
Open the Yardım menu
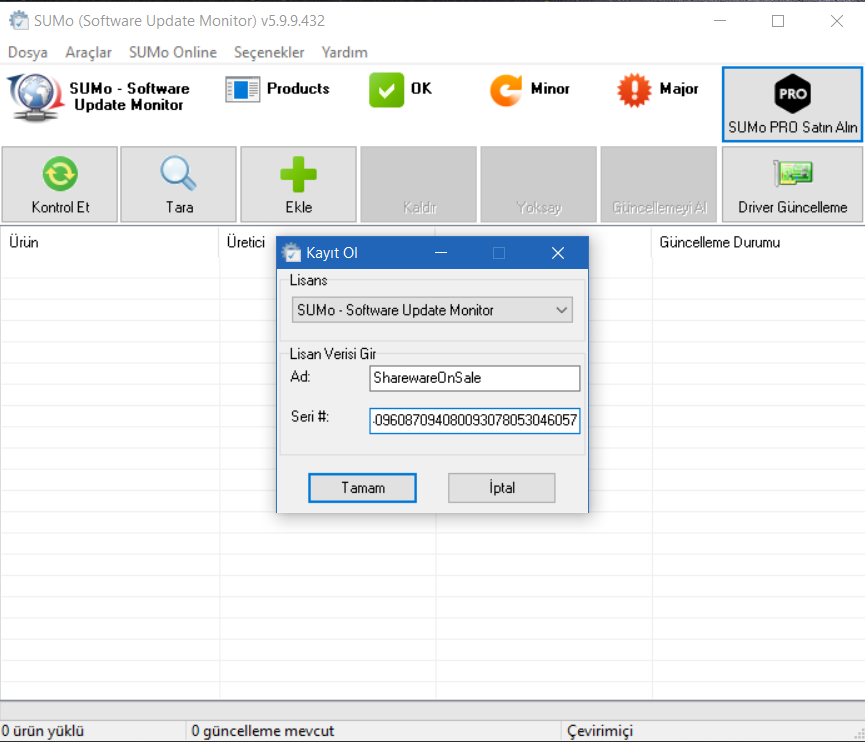pos(344,52)
